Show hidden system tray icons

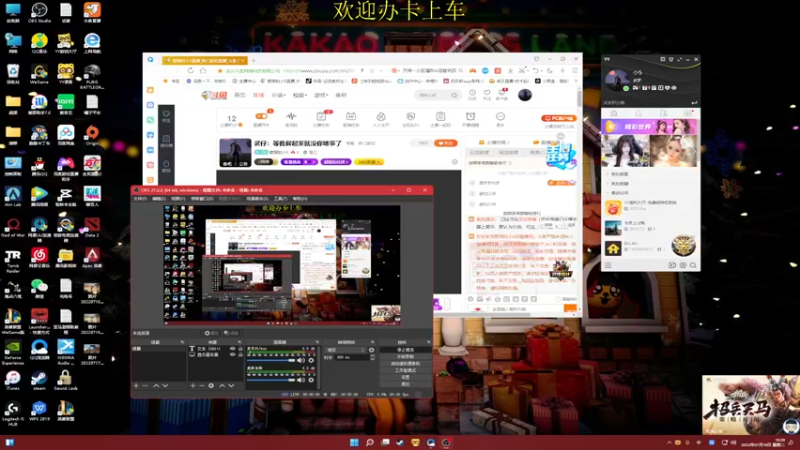click(x=669, y=443)
